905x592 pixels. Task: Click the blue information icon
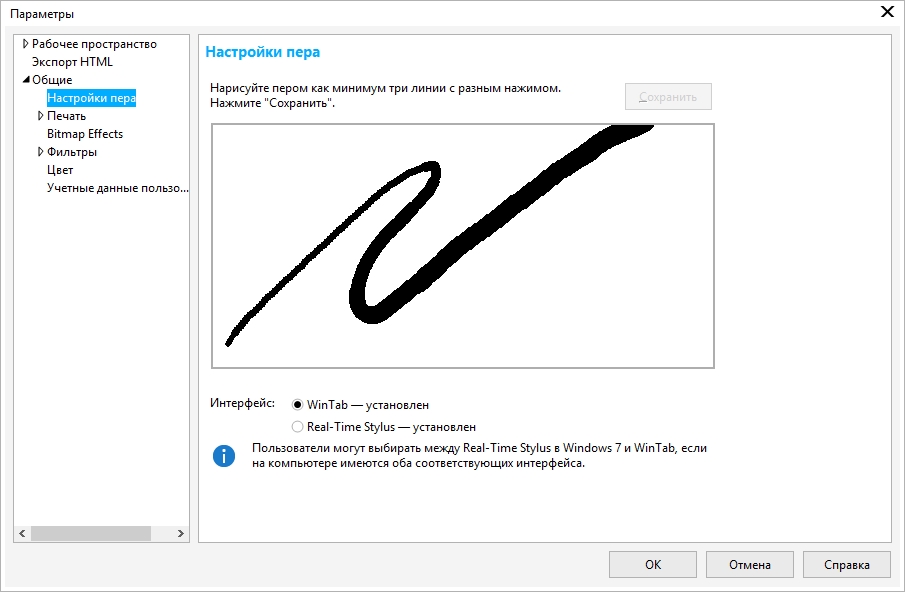(224, 456)
